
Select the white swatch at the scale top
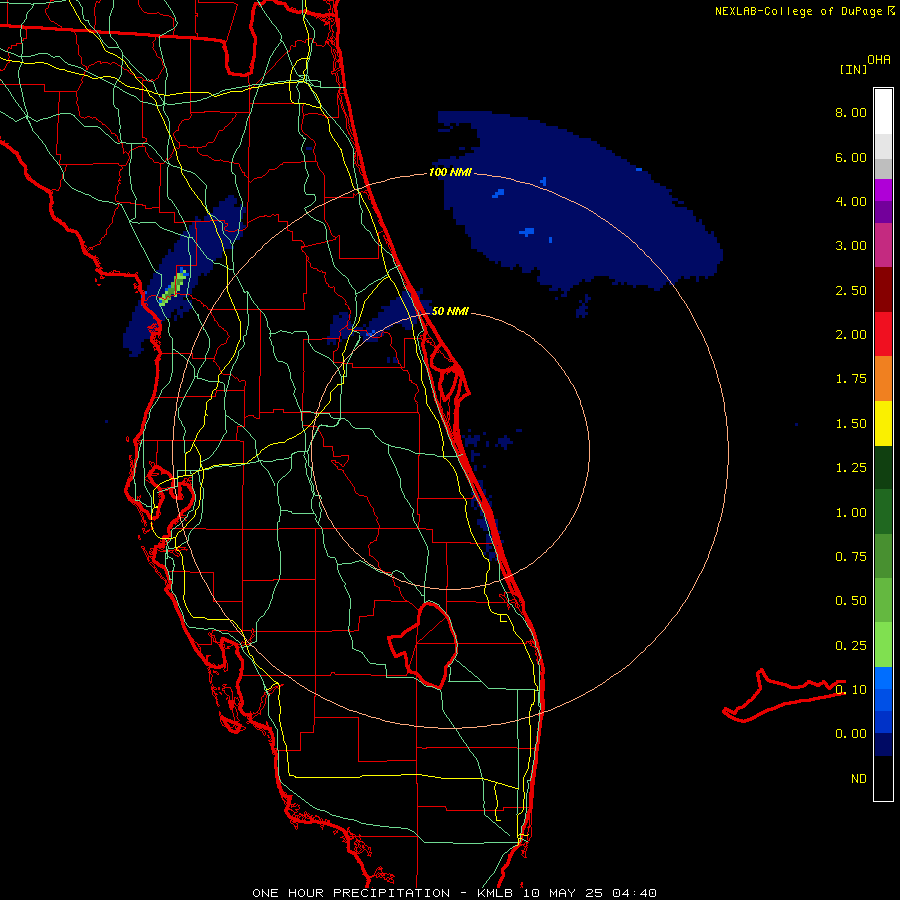pos(883,111)
